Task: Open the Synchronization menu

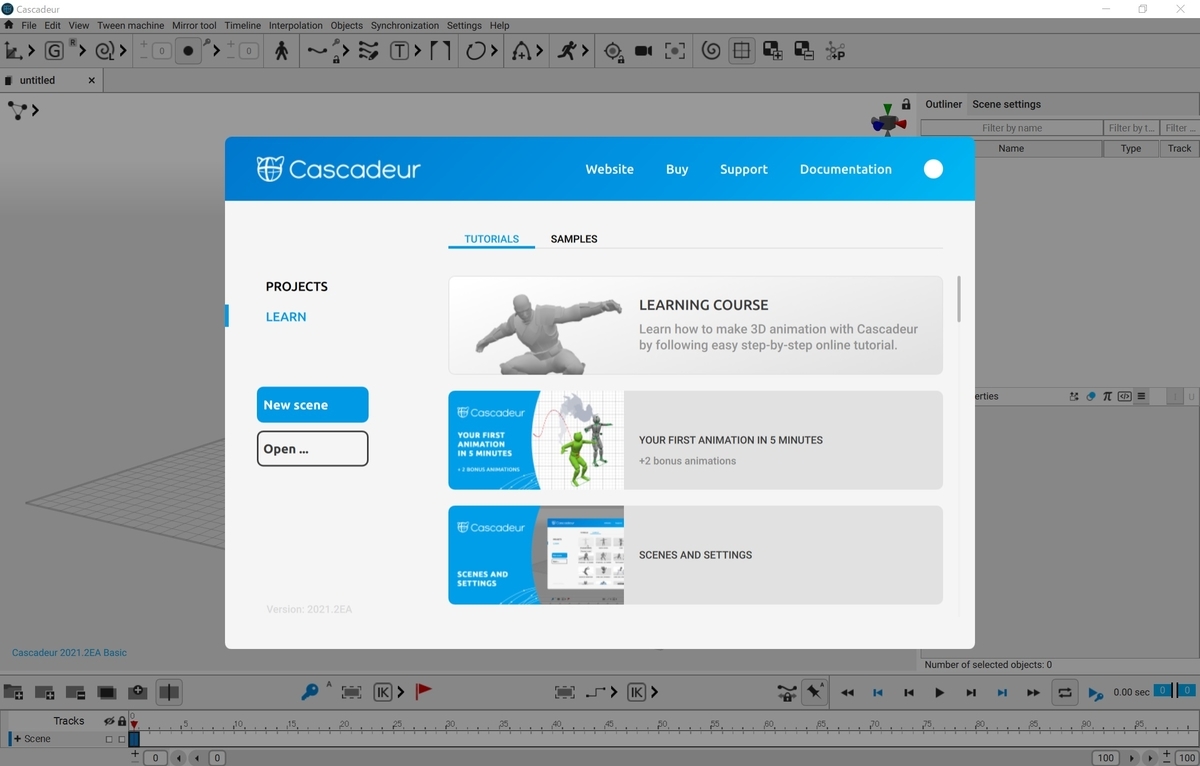Action: point(405,25)
